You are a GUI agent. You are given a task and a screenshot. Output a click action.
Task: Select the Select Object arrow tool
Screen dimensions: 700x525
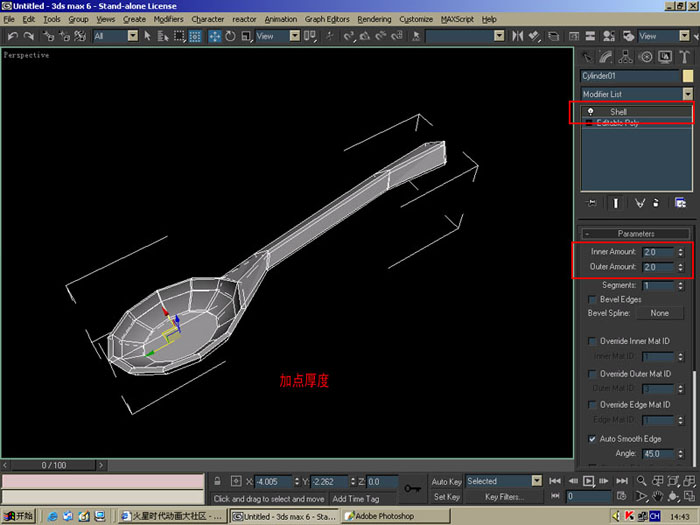148,36
